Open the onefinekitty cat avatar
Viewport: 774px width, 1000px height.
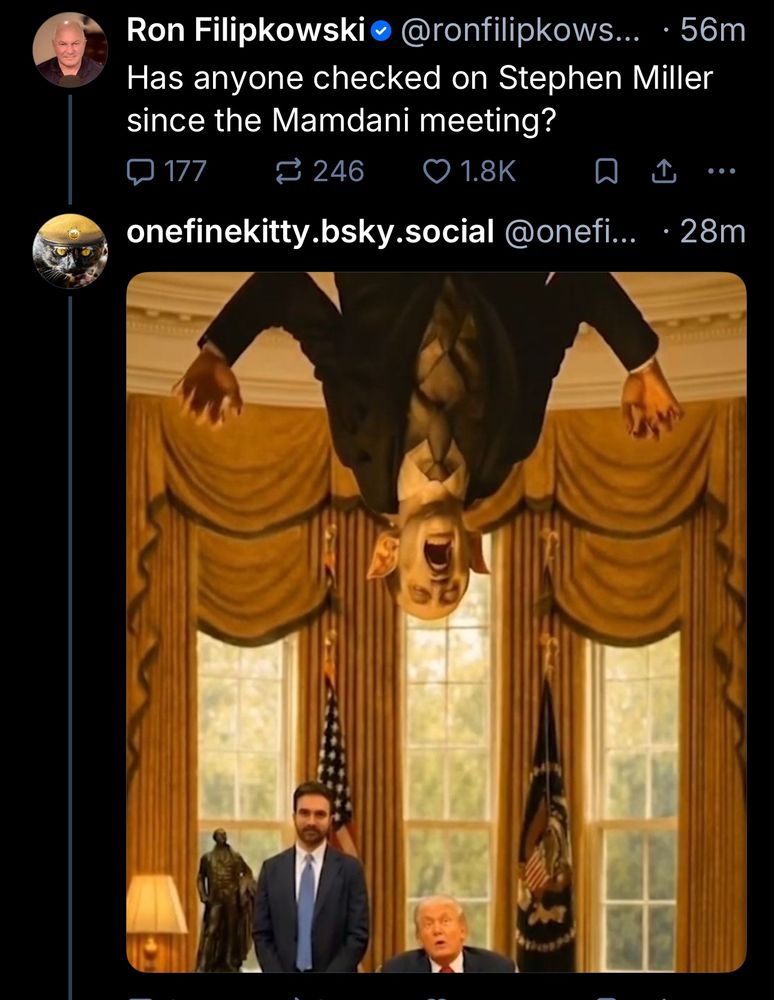pyautogui.click(x=70, y=250)
